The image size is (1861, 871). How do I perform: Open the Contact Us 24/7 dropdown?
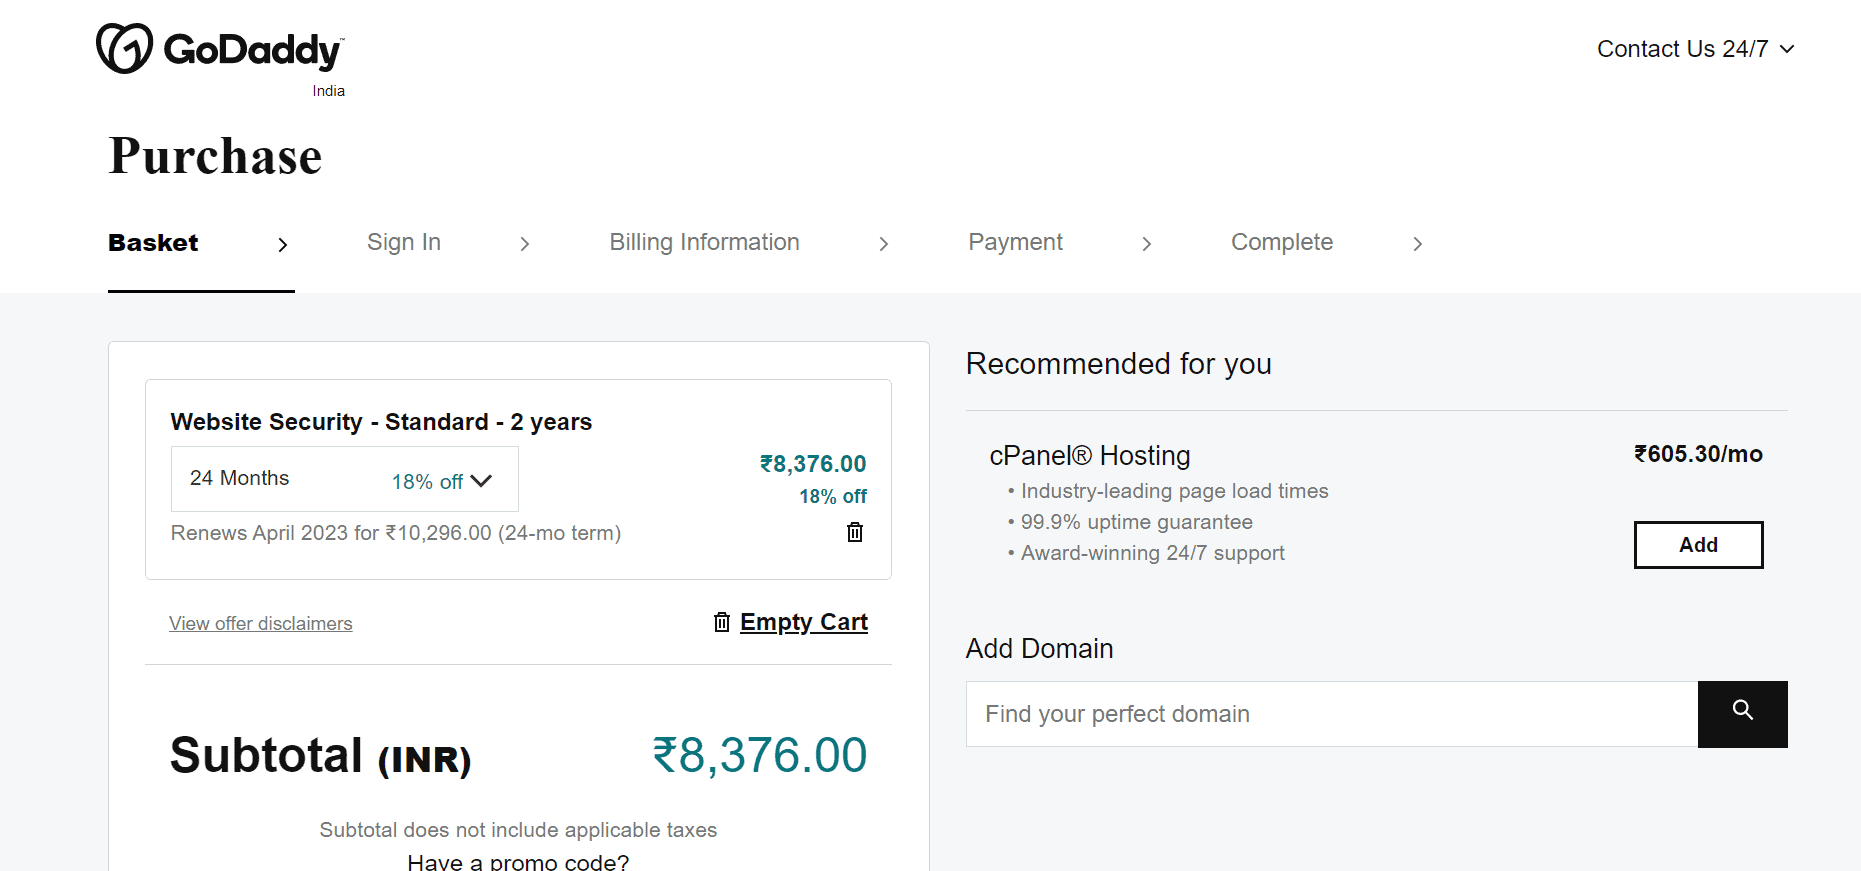point(1695,49)
